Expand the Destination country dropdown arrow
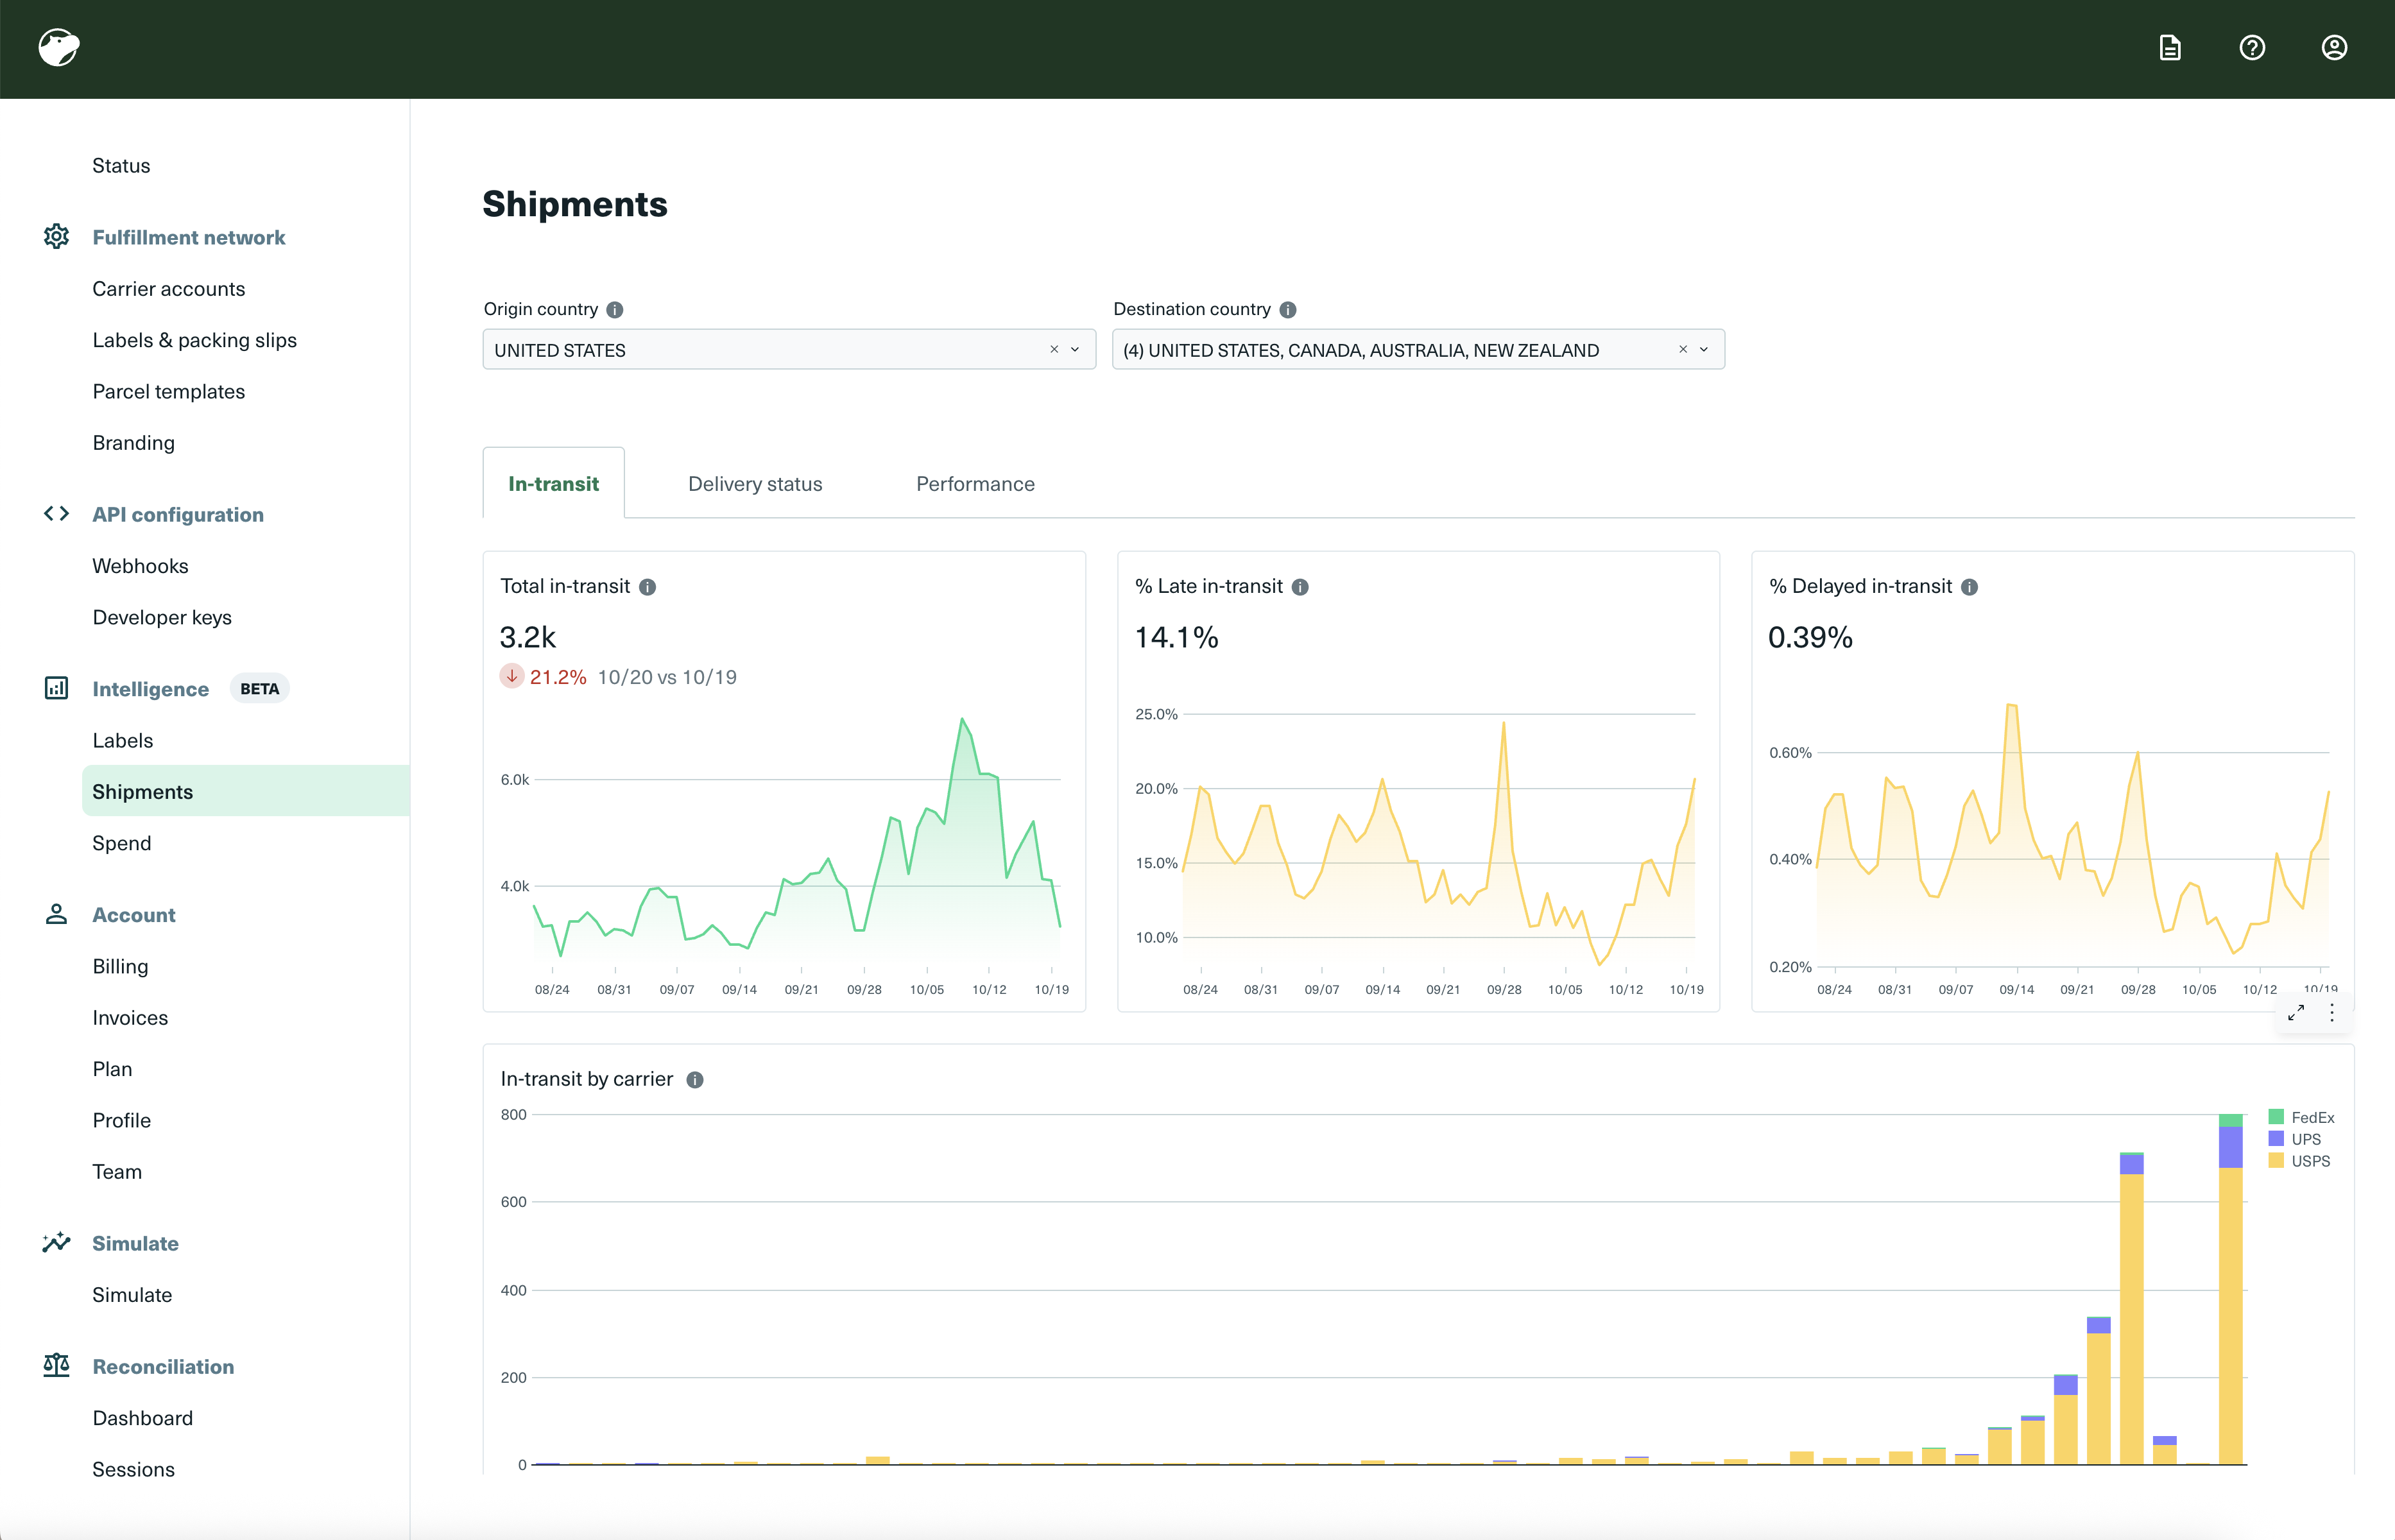The image size is (2395, 1540). coord(1704,350)
